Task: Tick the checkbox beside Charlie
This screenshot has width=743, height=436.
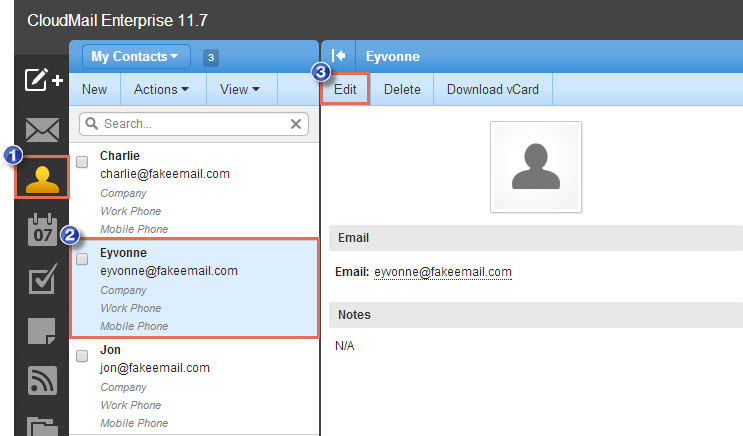Action: 82,162
